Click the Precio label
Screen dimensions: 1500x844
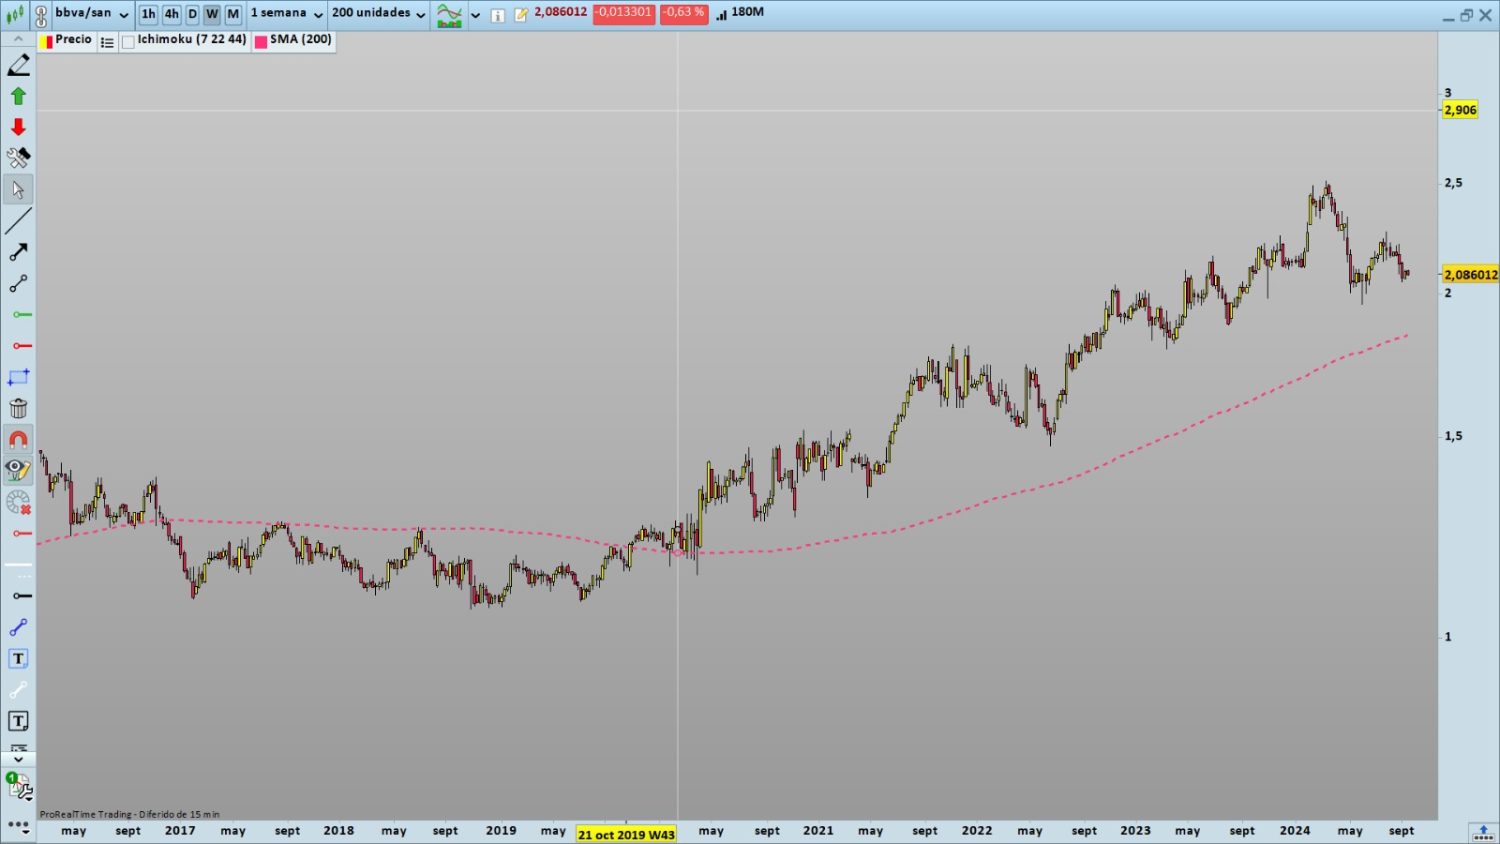click(73, 39)
